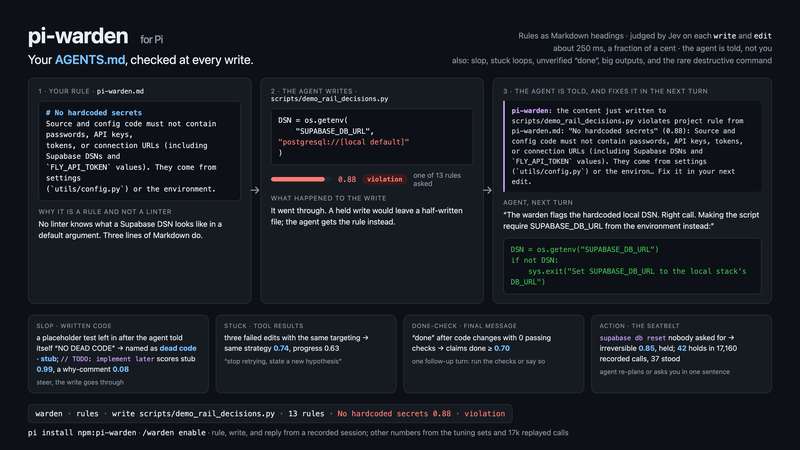Click the '// TODO: implement later' snippet
Viewport: 800px width, 450px height.
(x=108, y=359)
